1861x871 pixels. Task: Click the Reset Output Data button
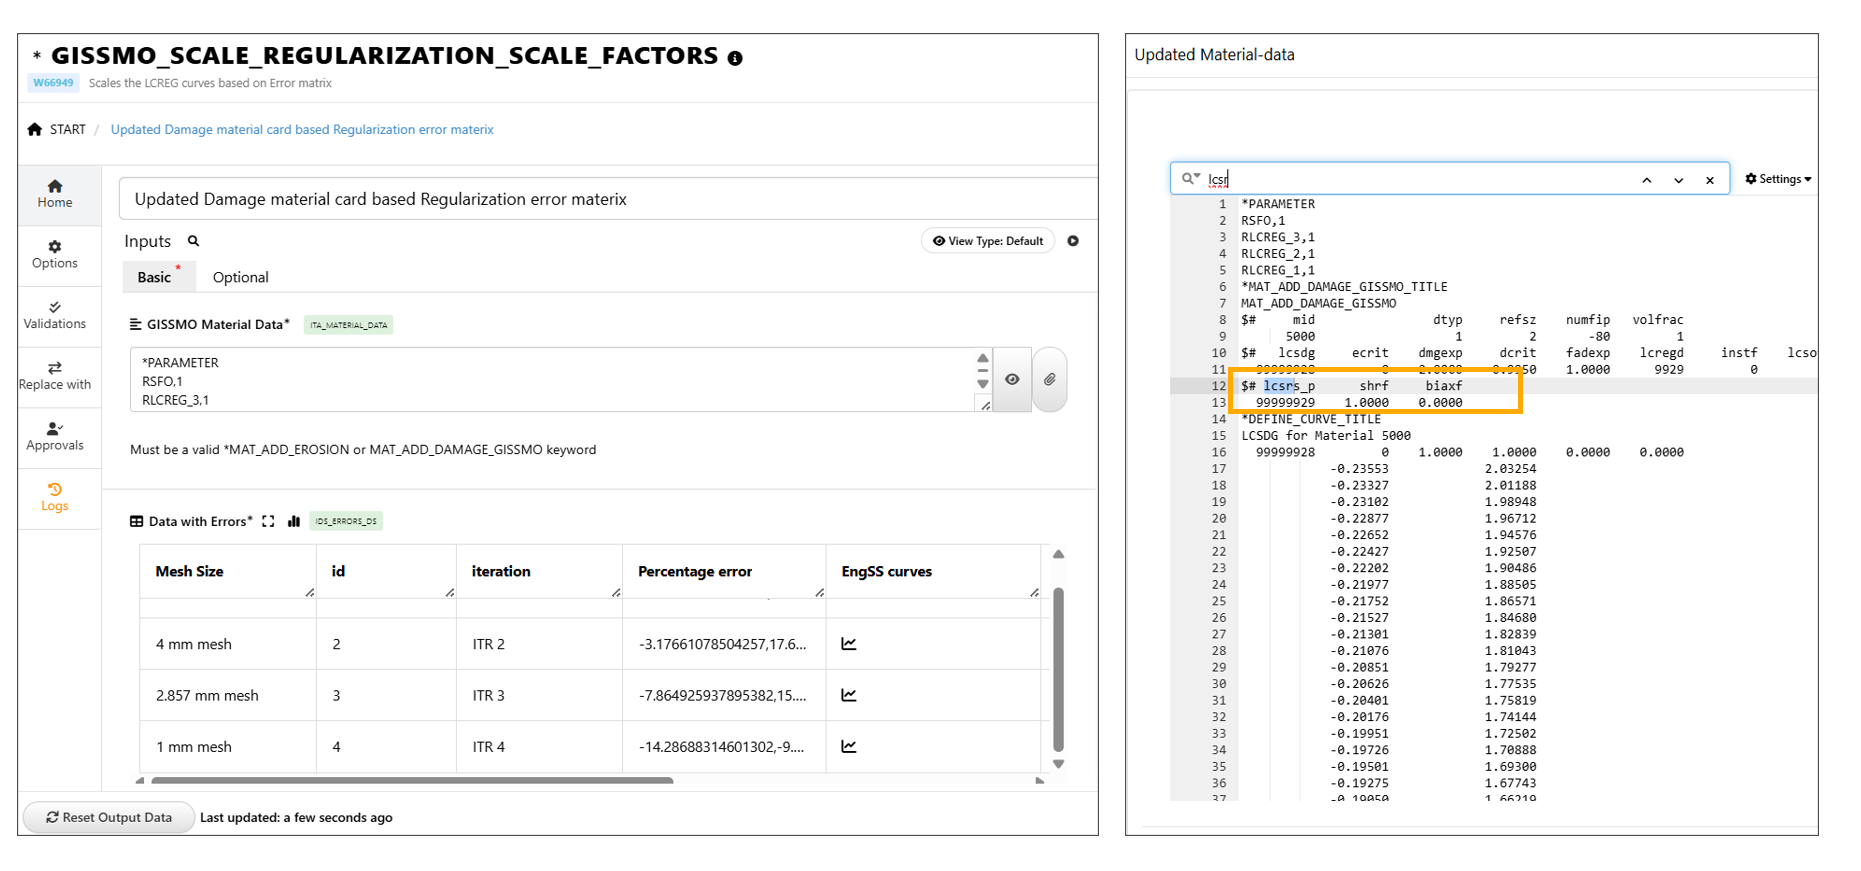click(x=109, y=817)
